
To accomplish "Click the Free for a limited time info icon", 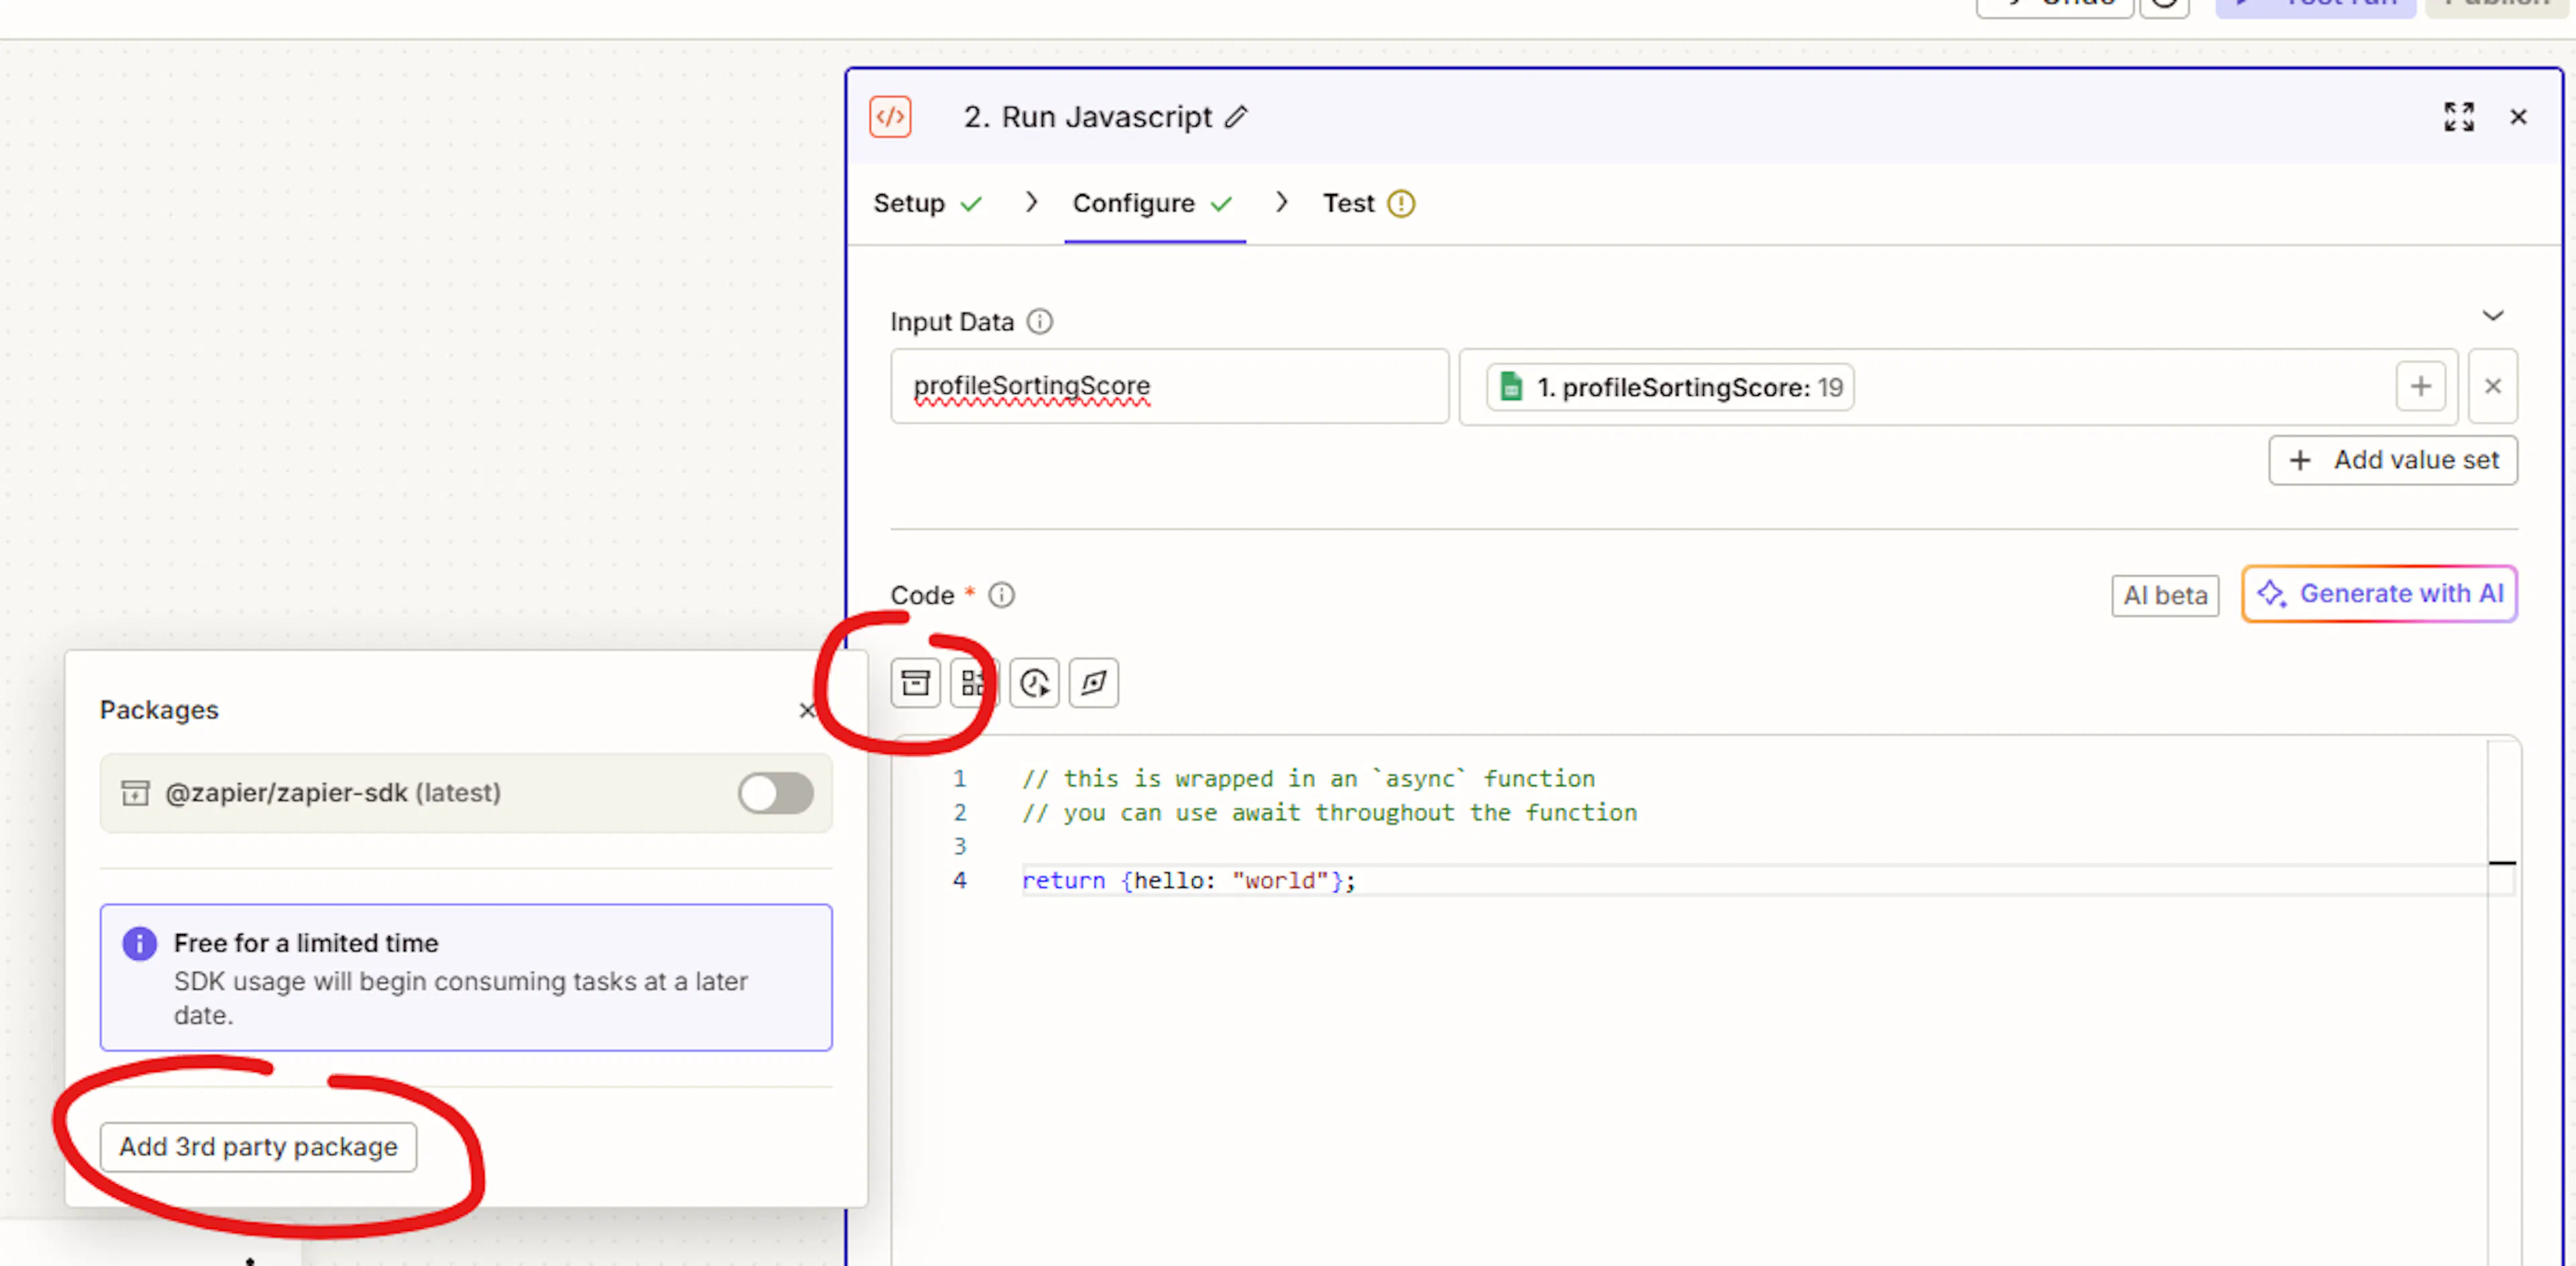I will click(x=139, y=943).
